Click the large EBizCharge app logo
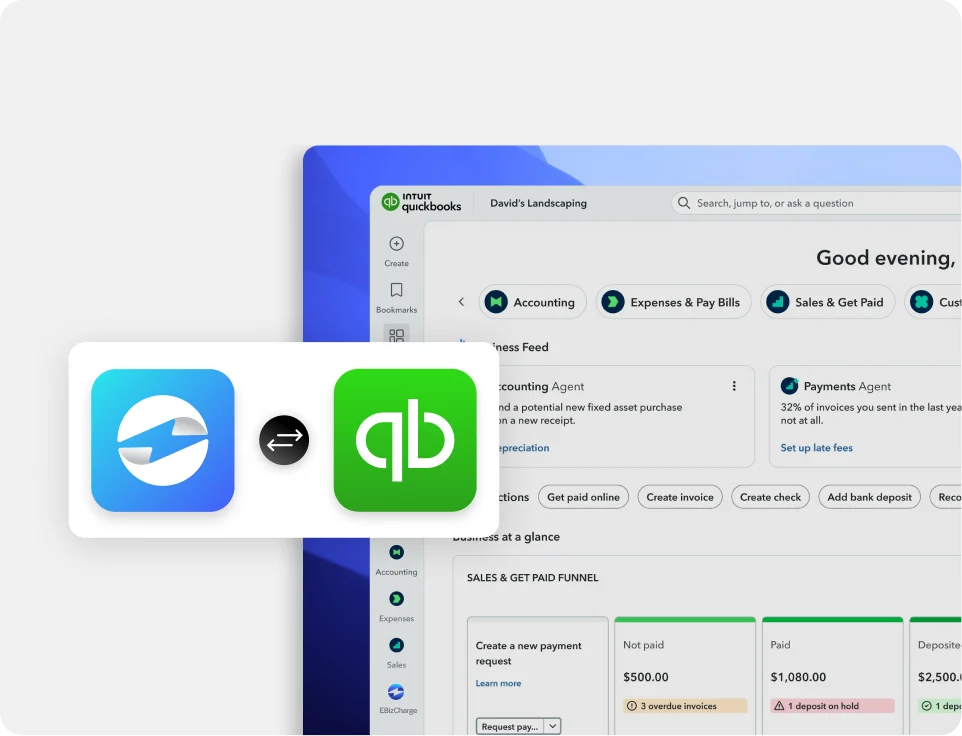 point(163,440)
